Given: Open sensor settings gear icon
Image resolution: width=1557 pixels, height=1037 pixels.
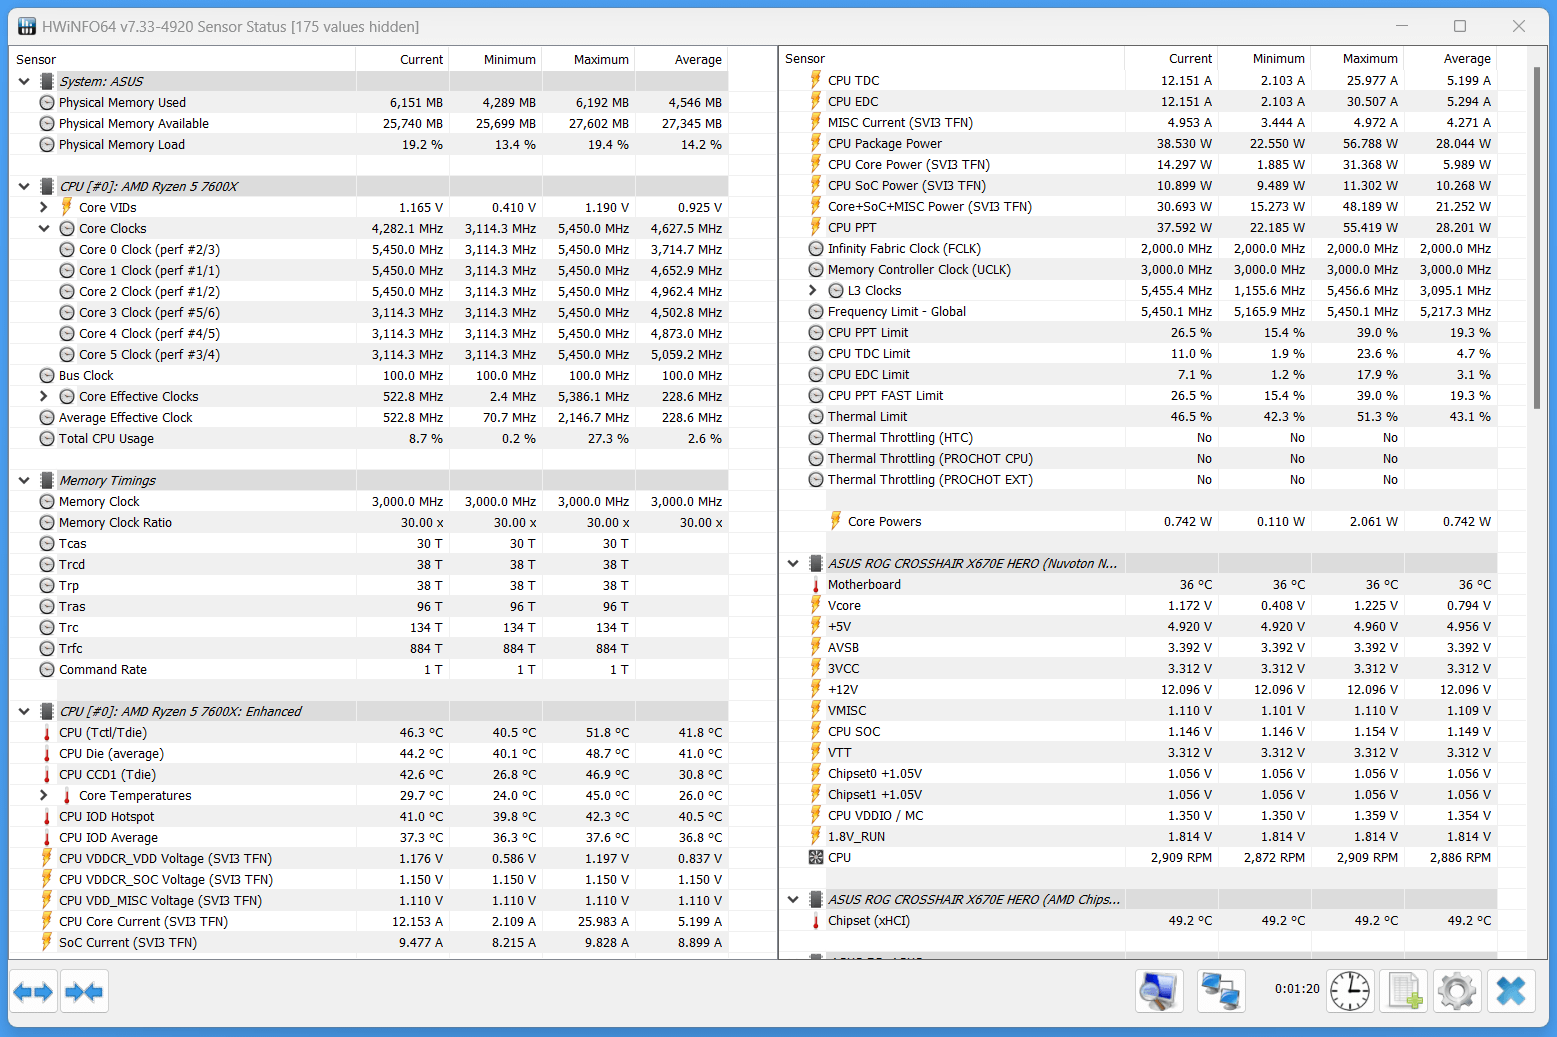Looking at the screenshot, I should (1457, 992).
